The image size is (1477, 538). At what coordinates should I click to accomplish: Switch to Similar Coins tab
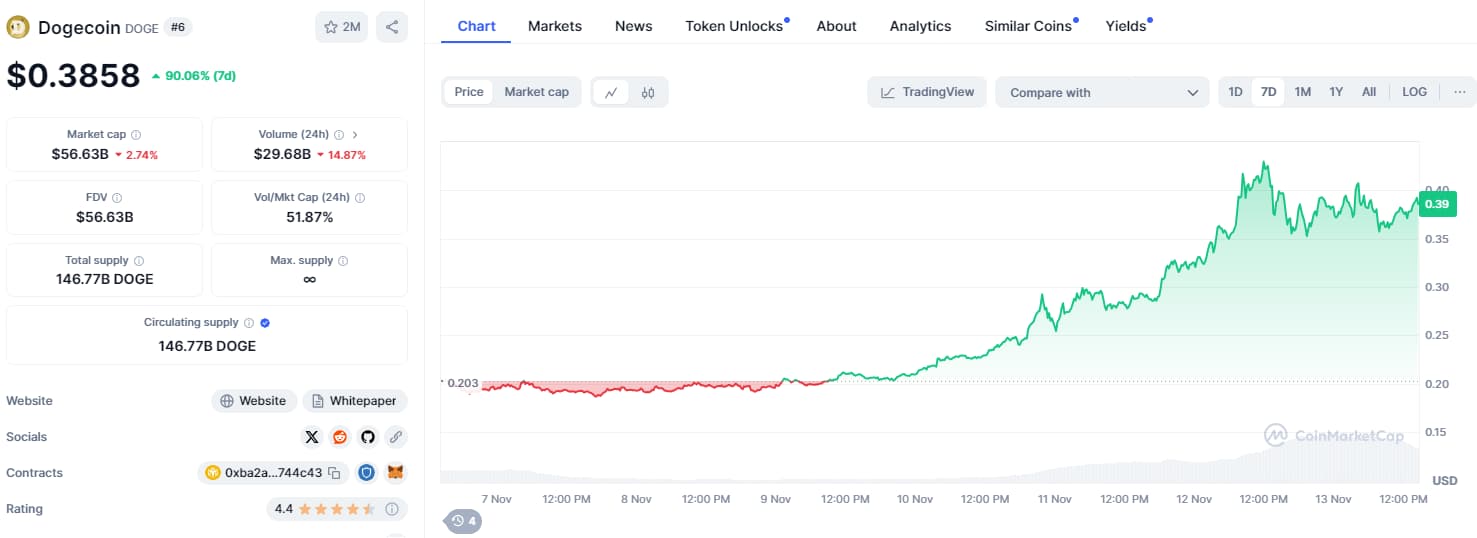[1030, 26]
